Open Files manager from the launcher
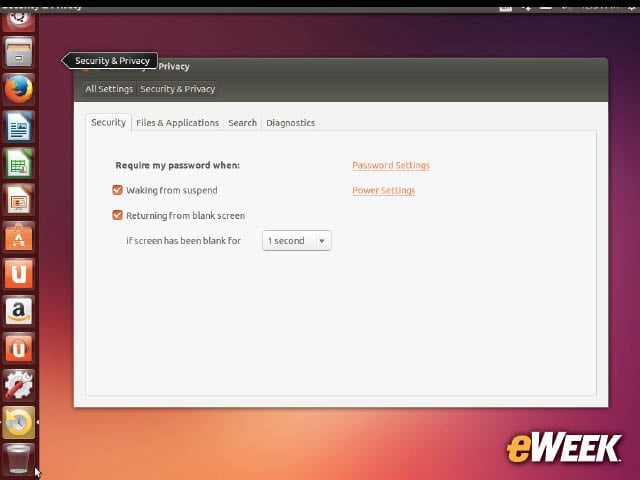This screenshot has height=480, width=640. pyautogui.click(x=18, y=52)
